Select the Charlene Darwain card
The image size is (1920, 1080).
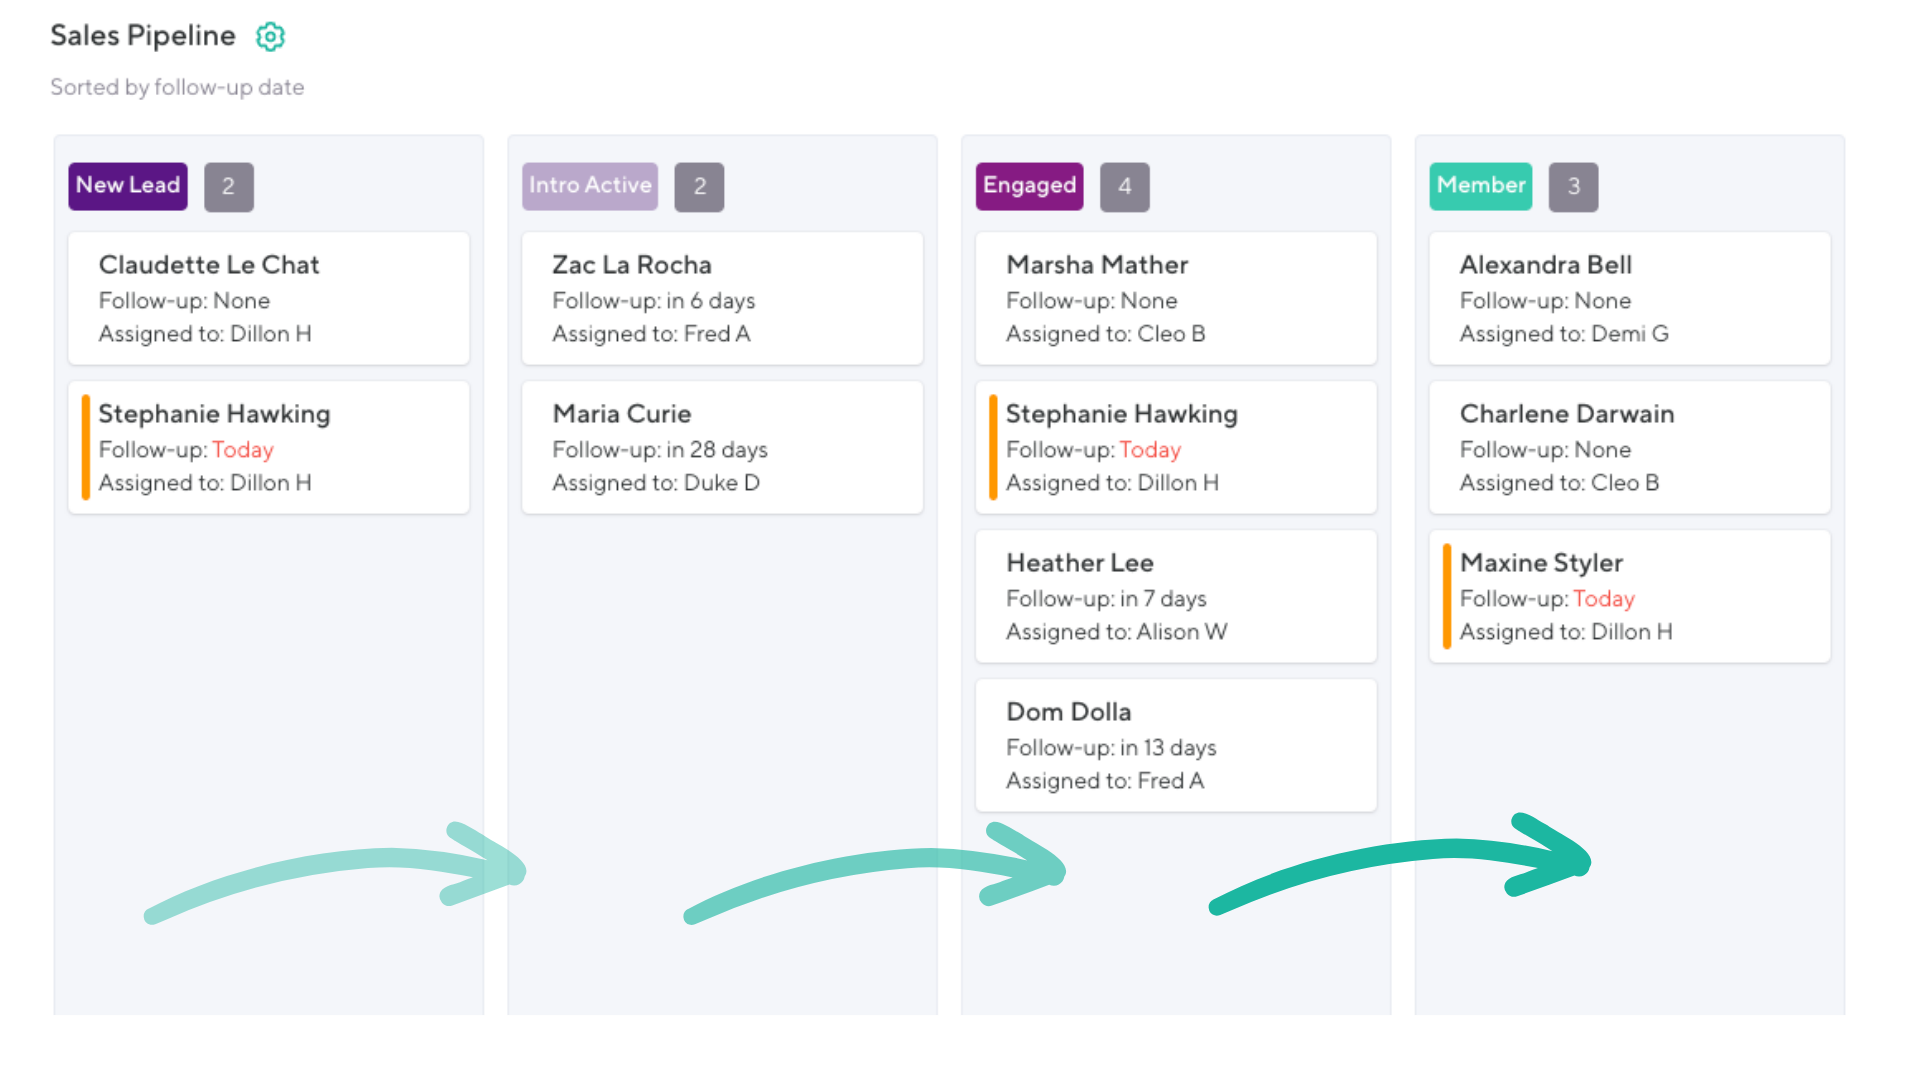pos(1630,447)
